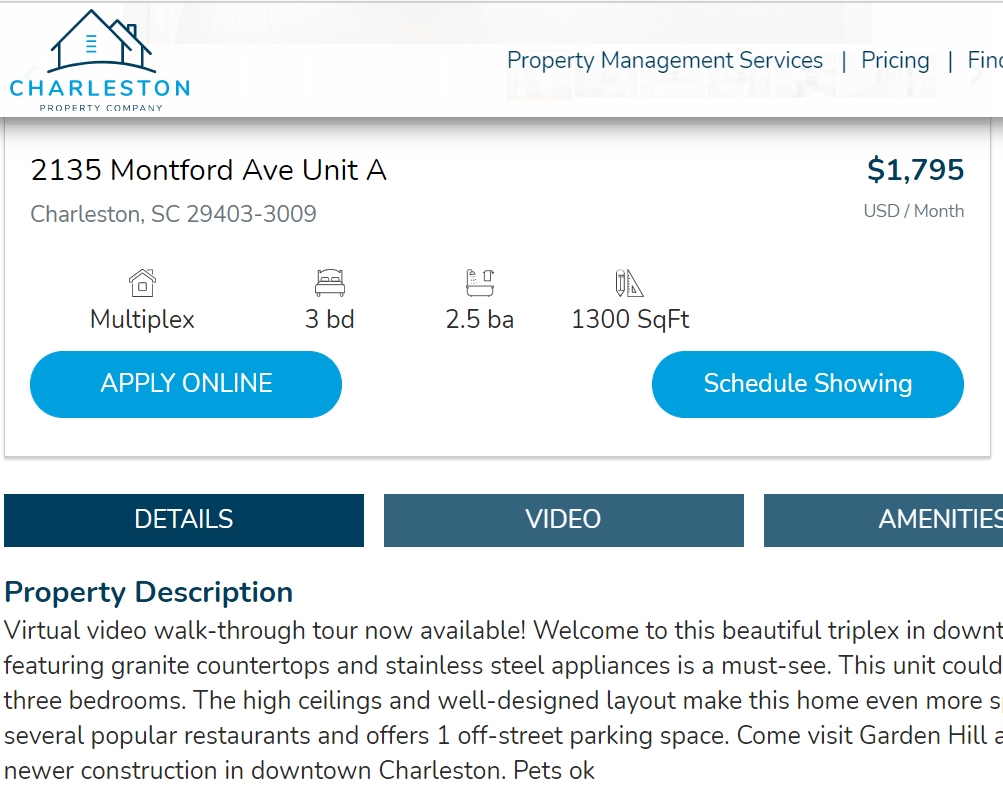Click the ruler and pencil square footage icon

click(x=629, y=283)
